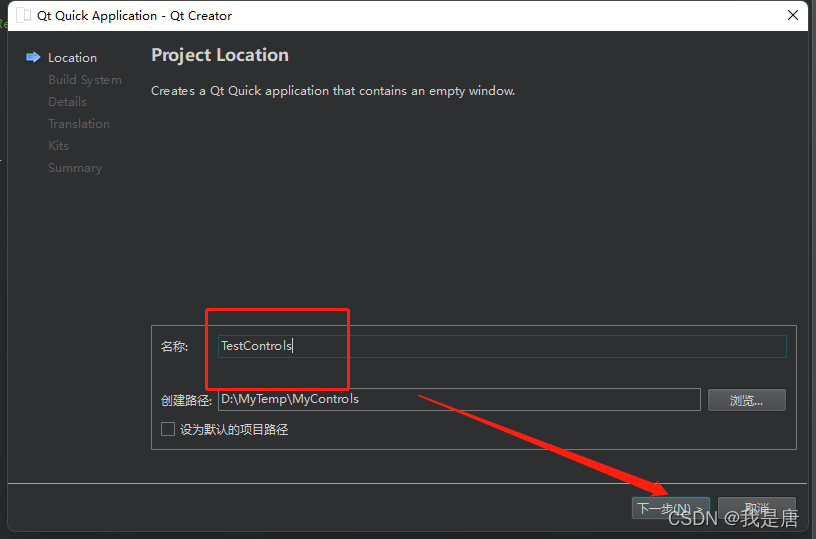The width and height of the screenshot is (816, 539).
Task: Open the 浏览... browse button
Action: pyautogui.click(x=747, y=400)
